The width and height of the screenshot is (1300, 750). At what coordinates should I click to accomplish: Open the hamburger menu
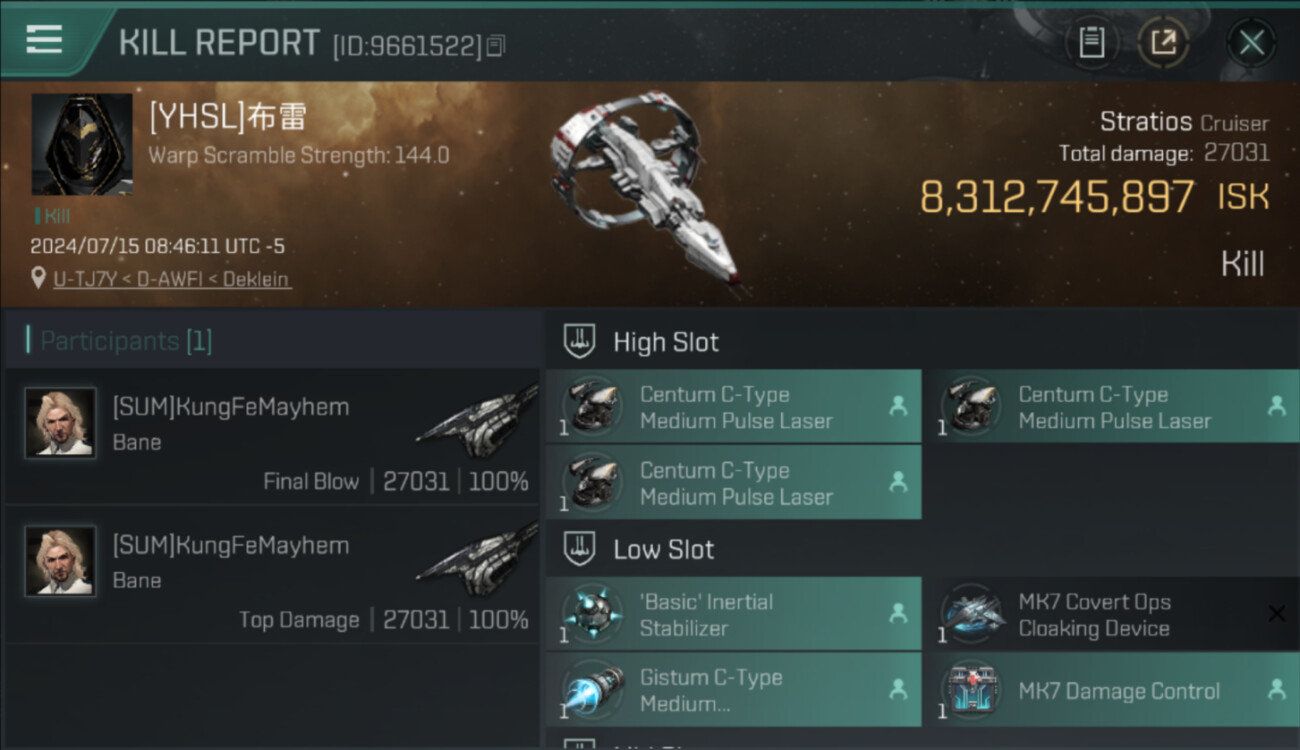coord(44,39)
